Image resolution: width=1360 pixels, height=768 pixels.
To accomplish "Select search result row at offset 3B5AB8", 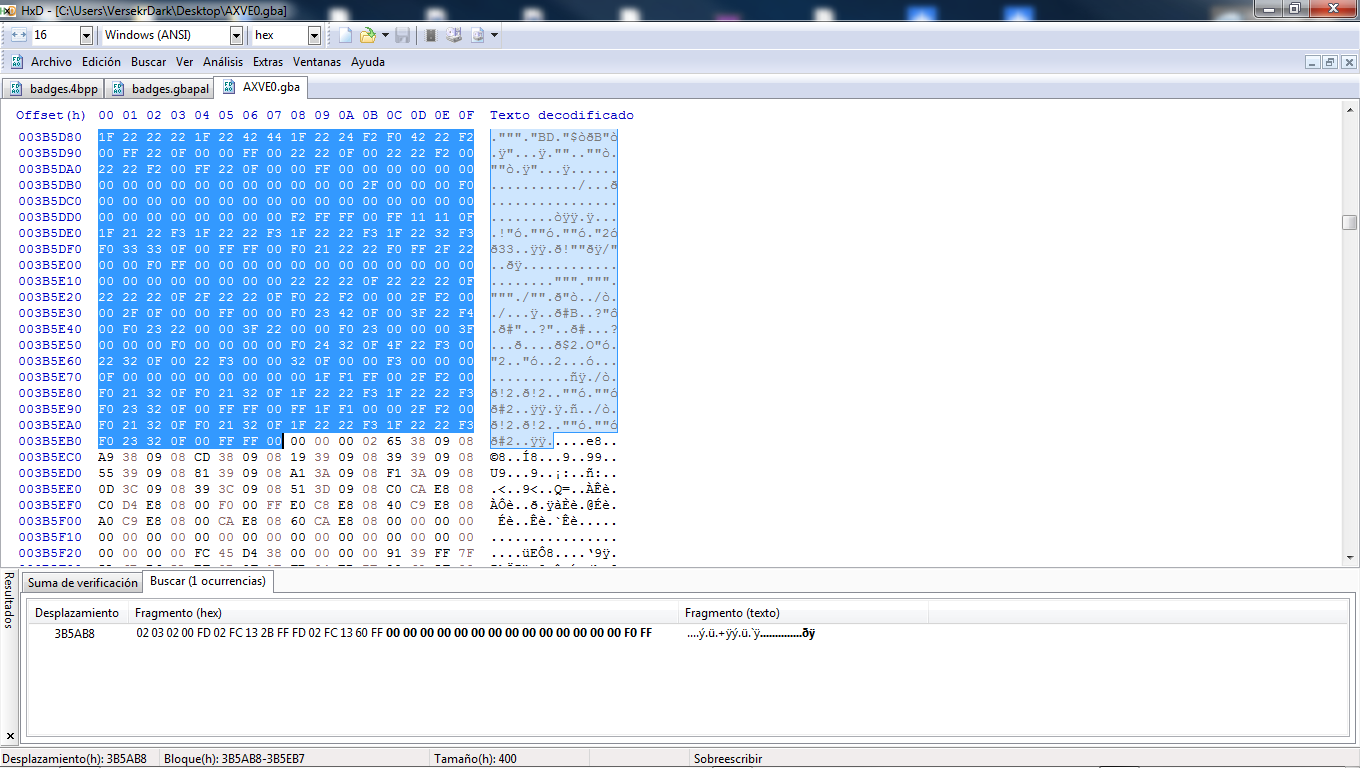I will tap(74, 633).
